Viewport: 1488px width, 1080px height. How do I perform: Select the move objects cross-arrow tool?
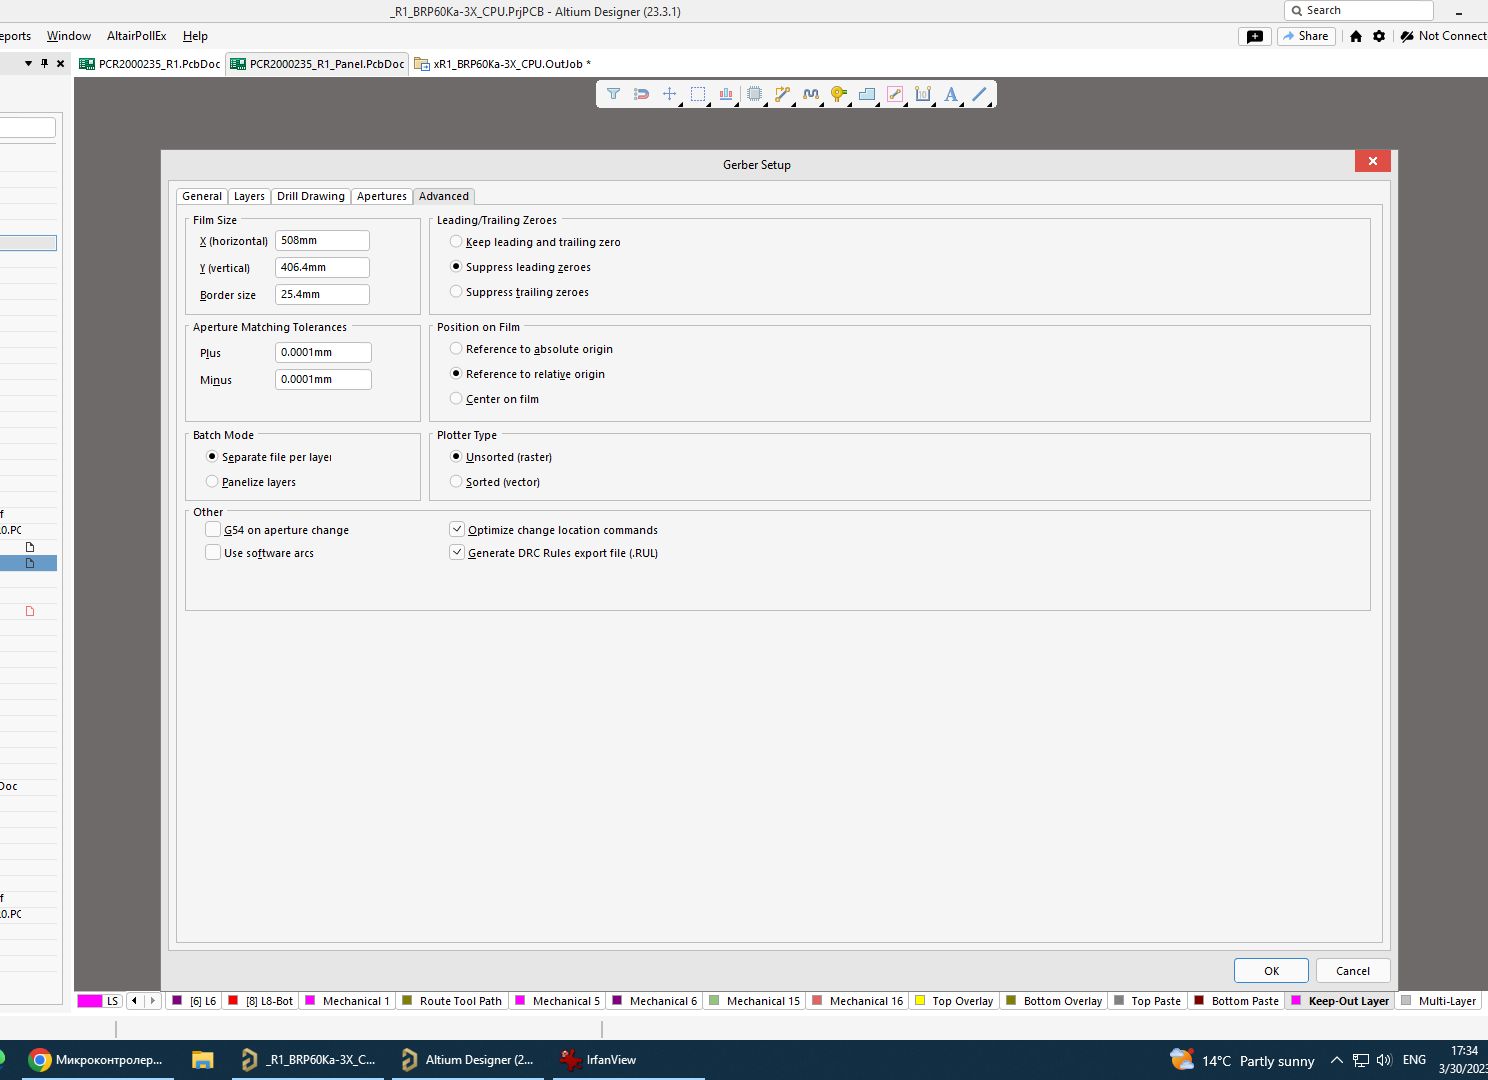point(670,94)
